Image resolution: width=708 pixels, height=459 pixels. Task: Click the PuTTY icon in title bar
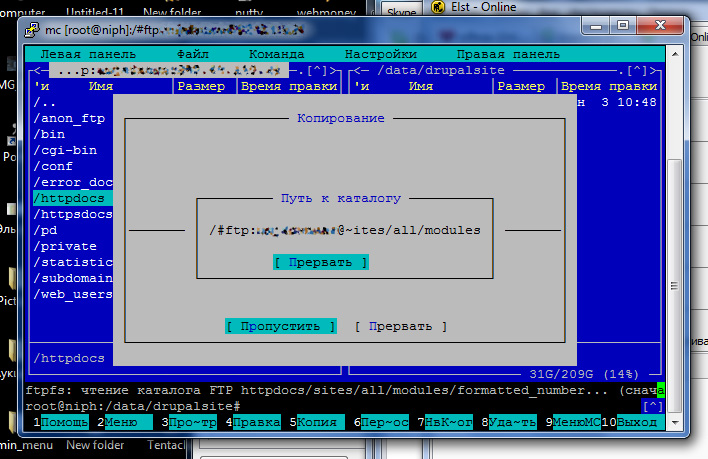click(32, 30)
